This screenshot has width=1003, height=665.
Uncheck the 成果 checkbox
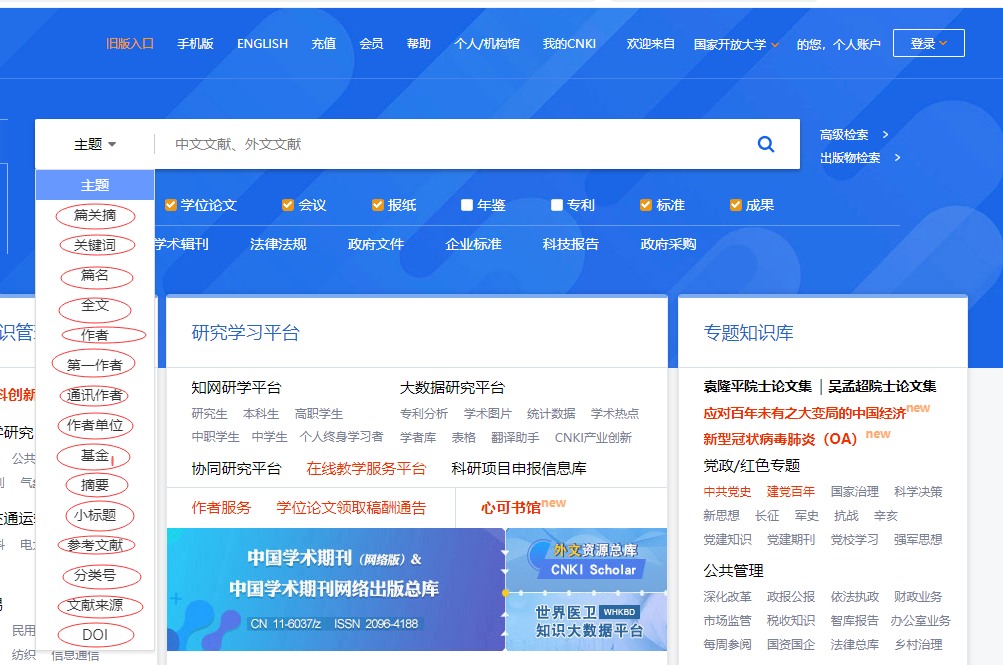tap(736, 205)
